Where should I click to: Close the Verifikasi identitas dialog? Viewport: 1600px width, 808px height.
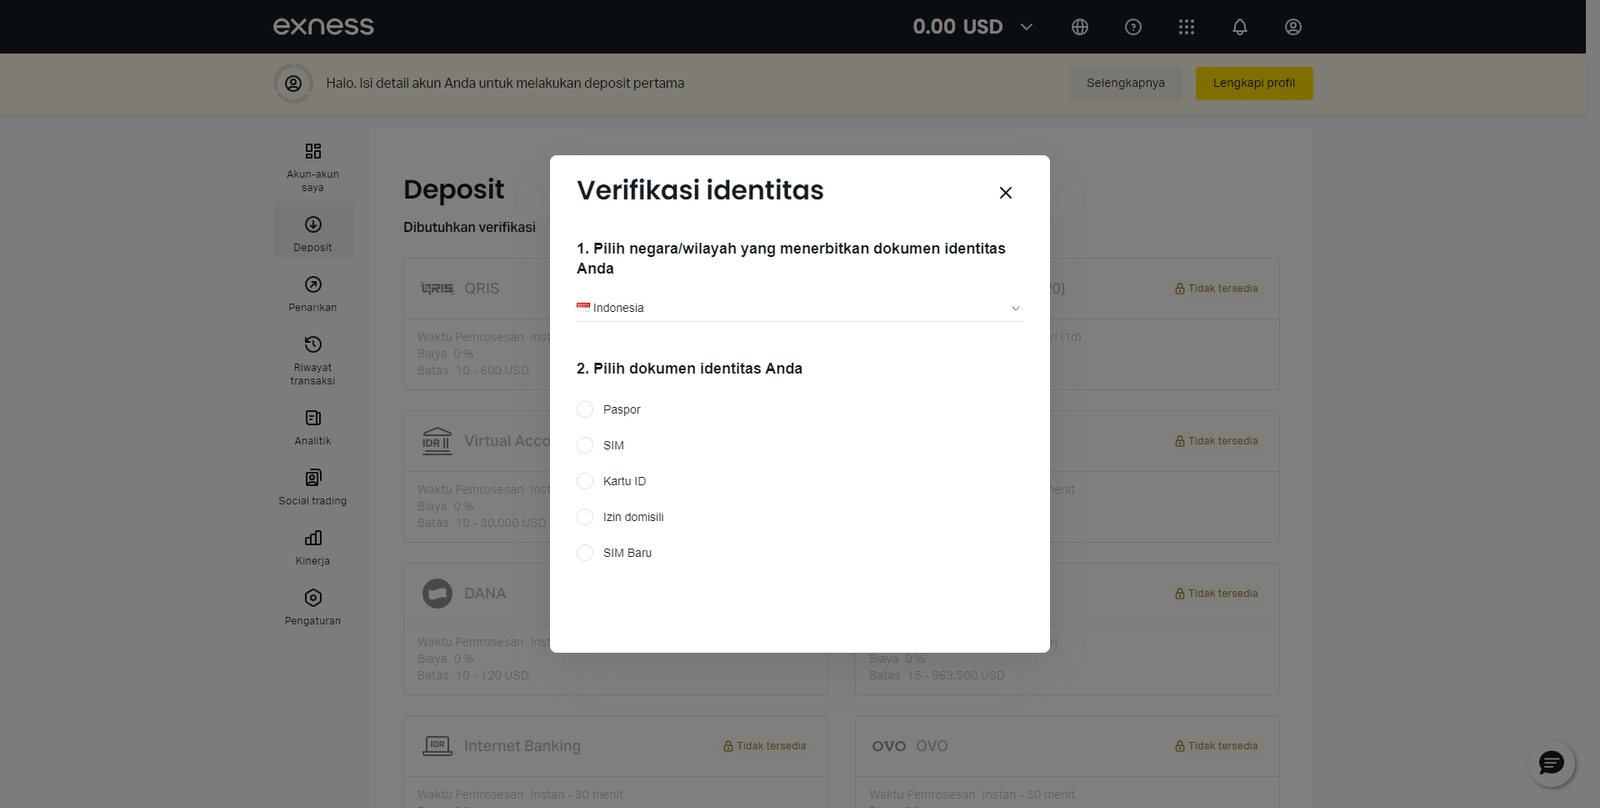(1005, 193)
